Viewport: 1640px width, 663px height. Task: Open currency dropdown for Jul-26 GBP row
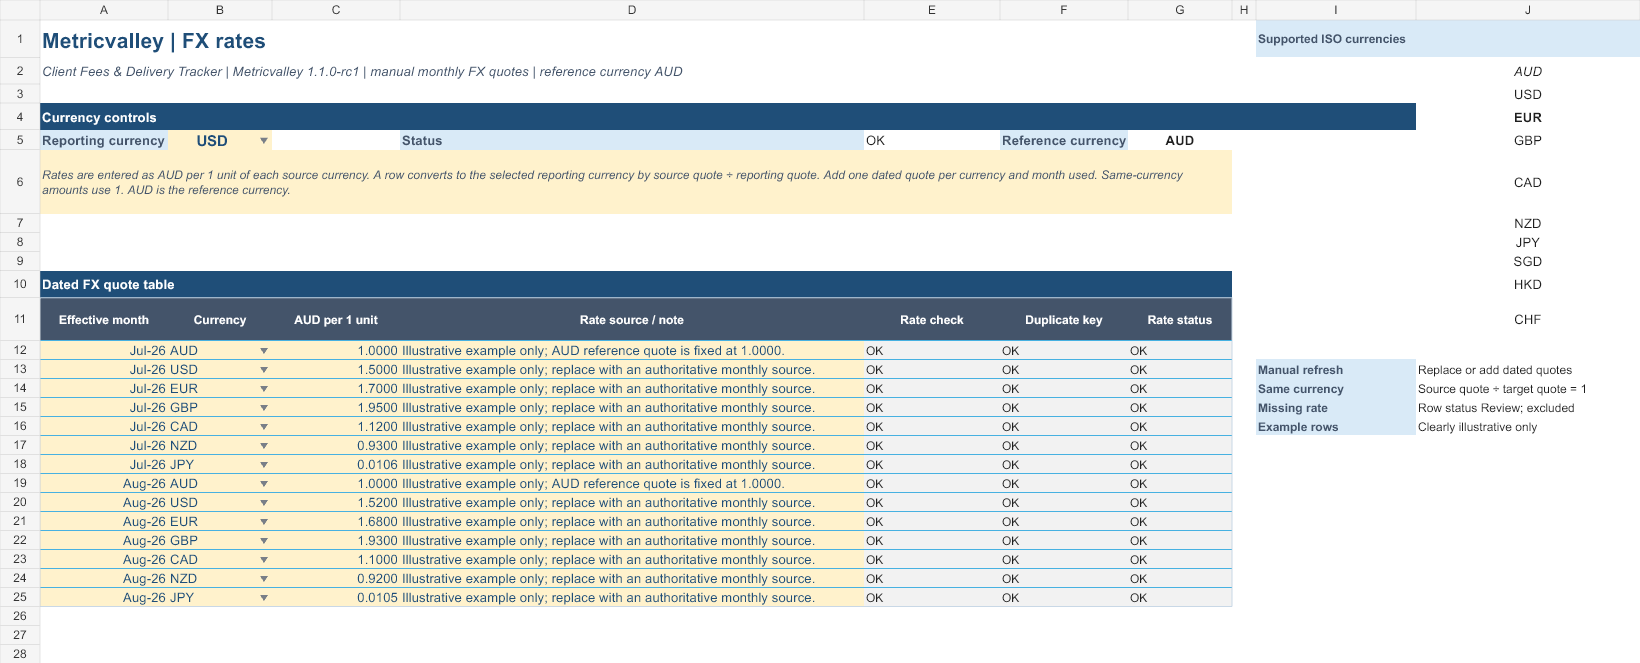pos(264,408)
